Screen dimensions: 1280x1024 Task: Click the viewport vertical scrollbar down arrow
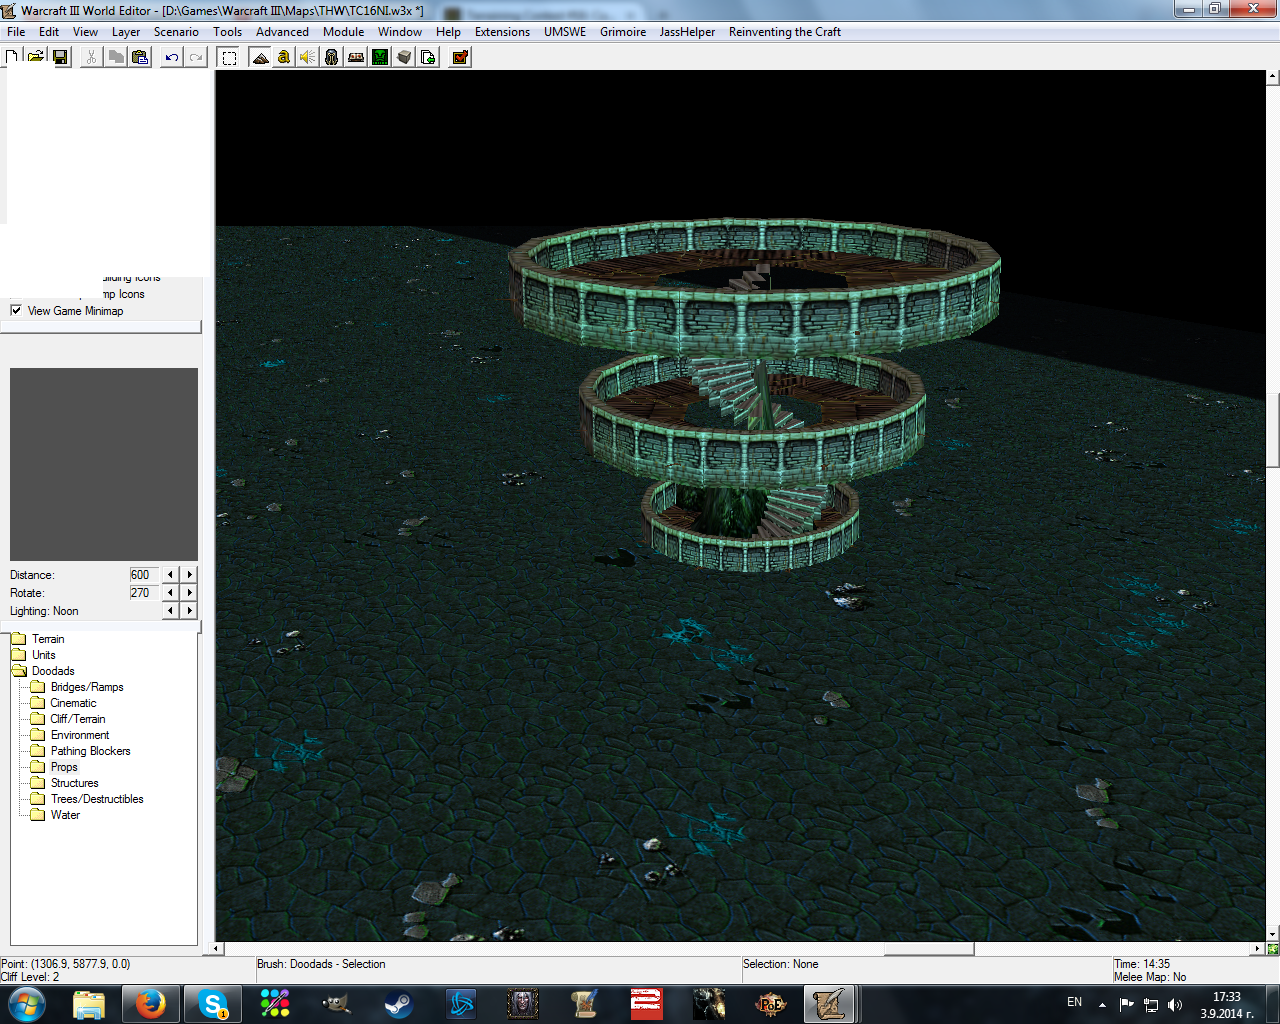(x=1272, y=935)
